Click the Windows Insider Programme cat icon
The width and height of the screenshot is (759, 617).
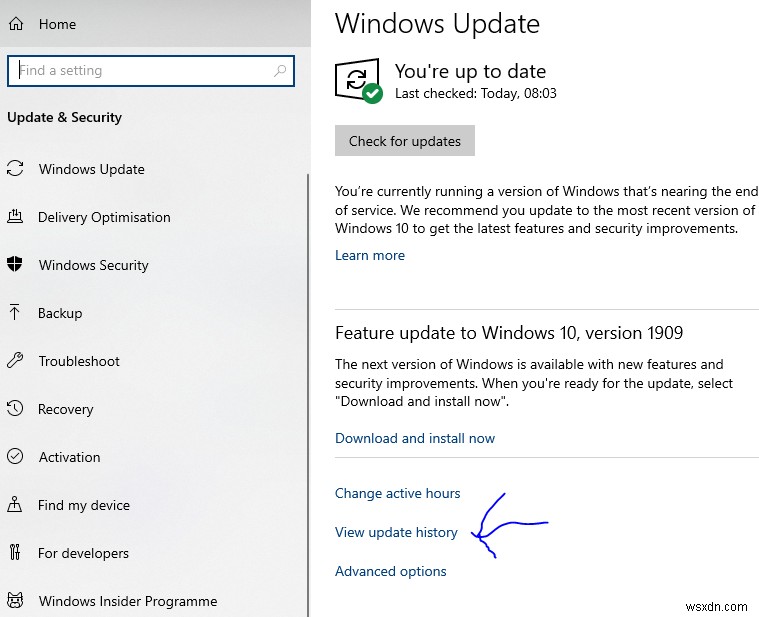point(15,601)
